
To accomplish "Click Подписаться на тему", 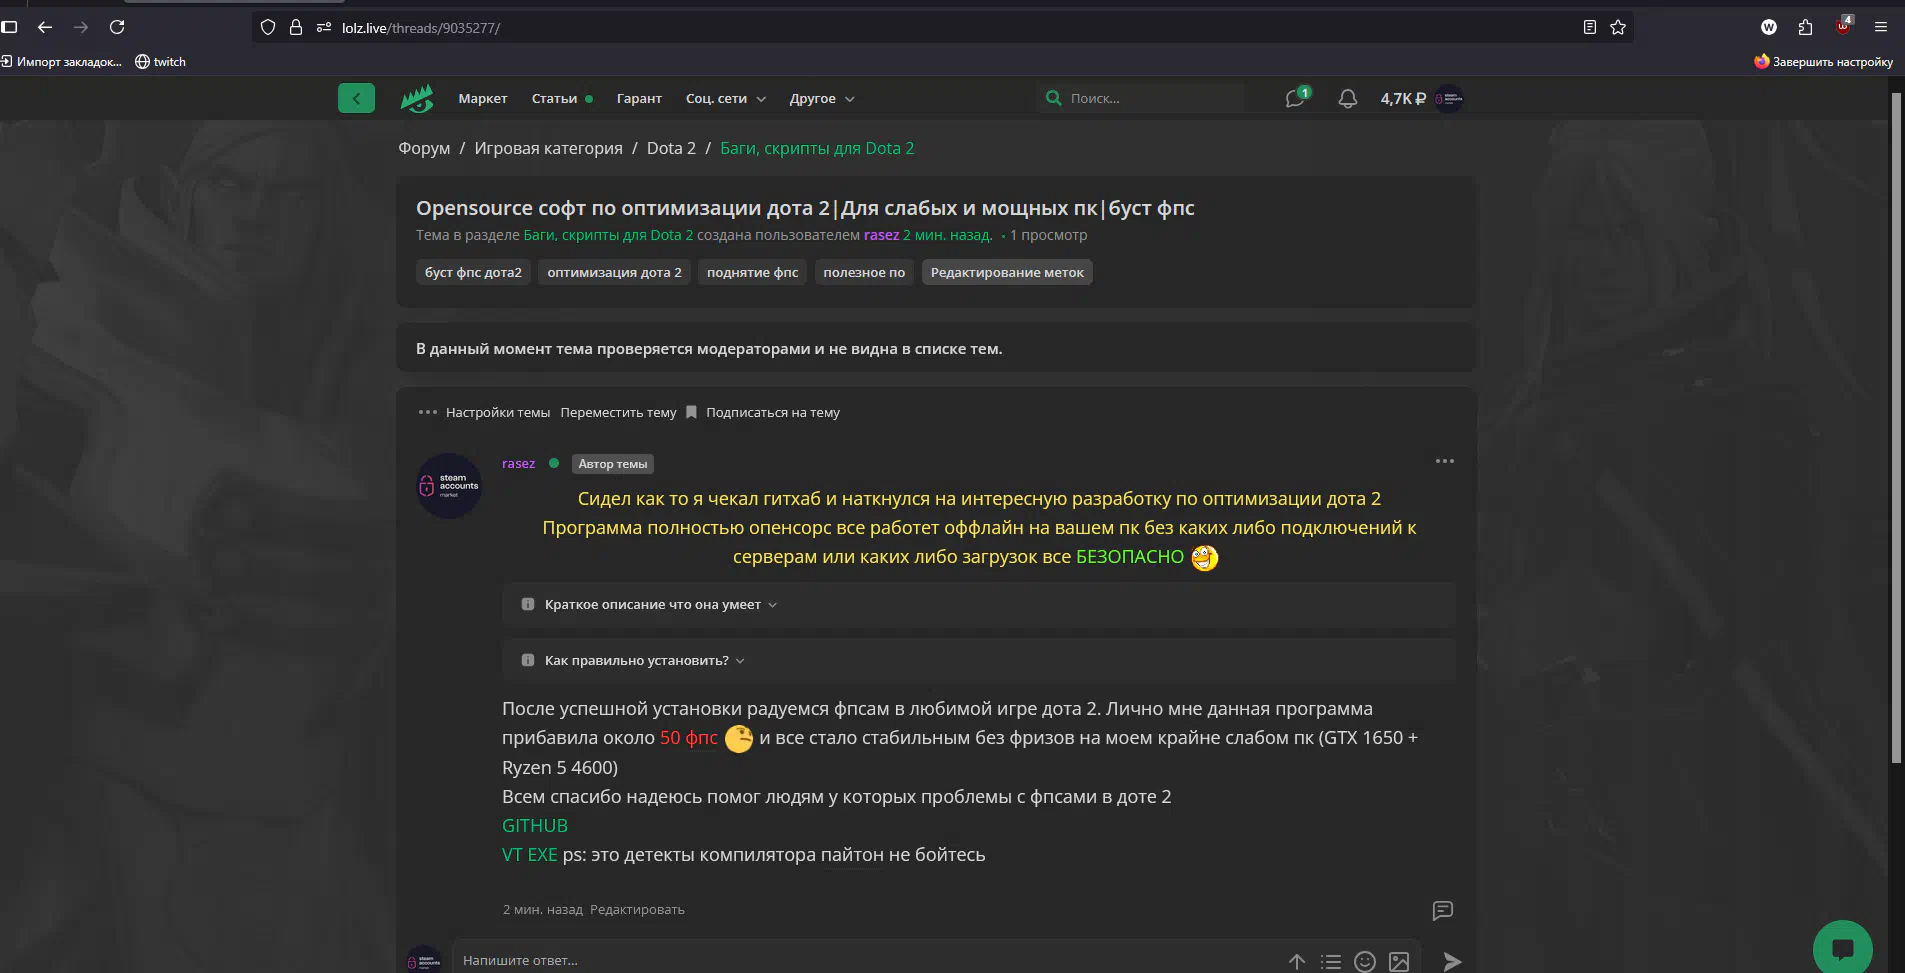I will pyautogui.click(x=773, y=412).
